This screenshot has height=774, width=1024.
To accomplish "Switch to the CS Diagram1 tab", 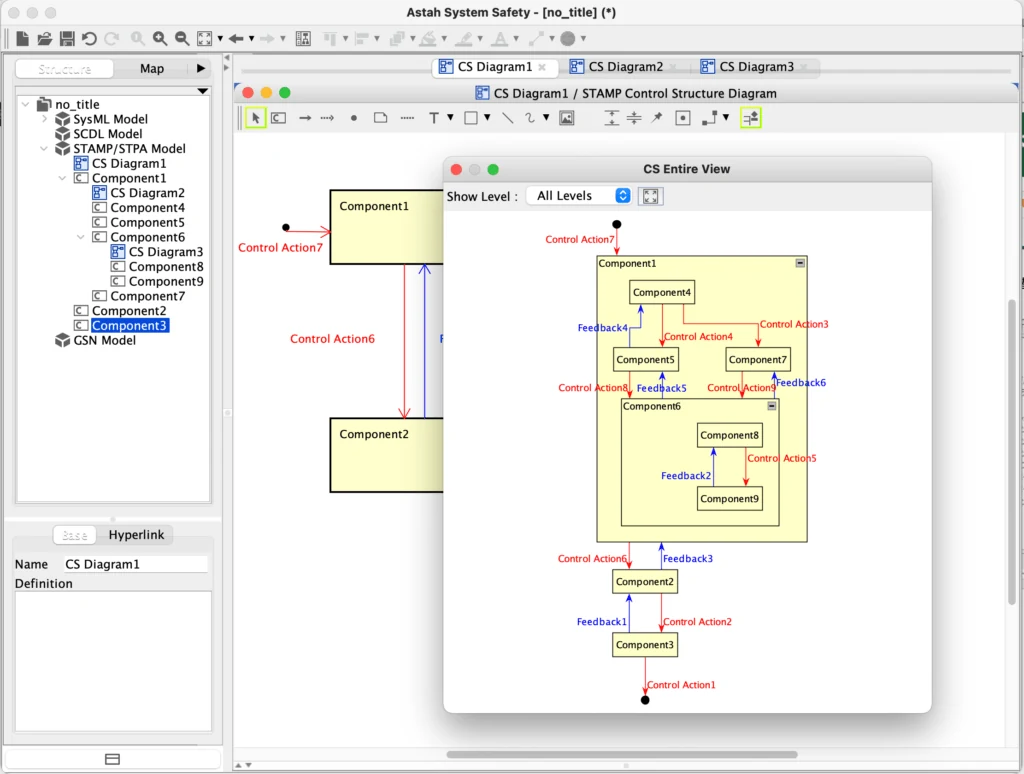I will [494, 67].
